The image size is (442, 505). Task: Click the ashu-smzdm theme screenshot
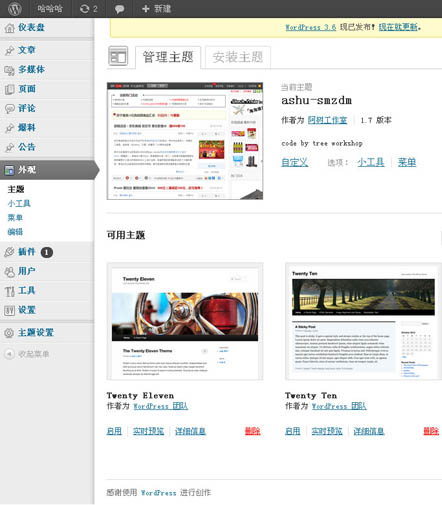tap(185, 141)
